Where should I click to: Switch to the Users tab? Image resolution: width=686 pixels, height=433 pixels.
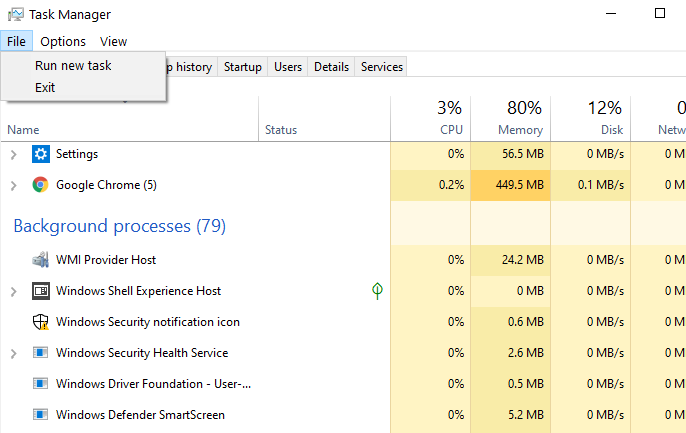288,67
